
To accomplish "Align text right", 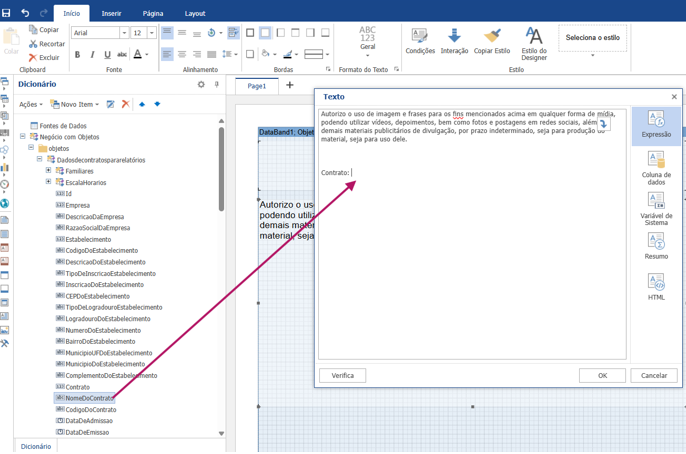I will click(x=197, y=54).
